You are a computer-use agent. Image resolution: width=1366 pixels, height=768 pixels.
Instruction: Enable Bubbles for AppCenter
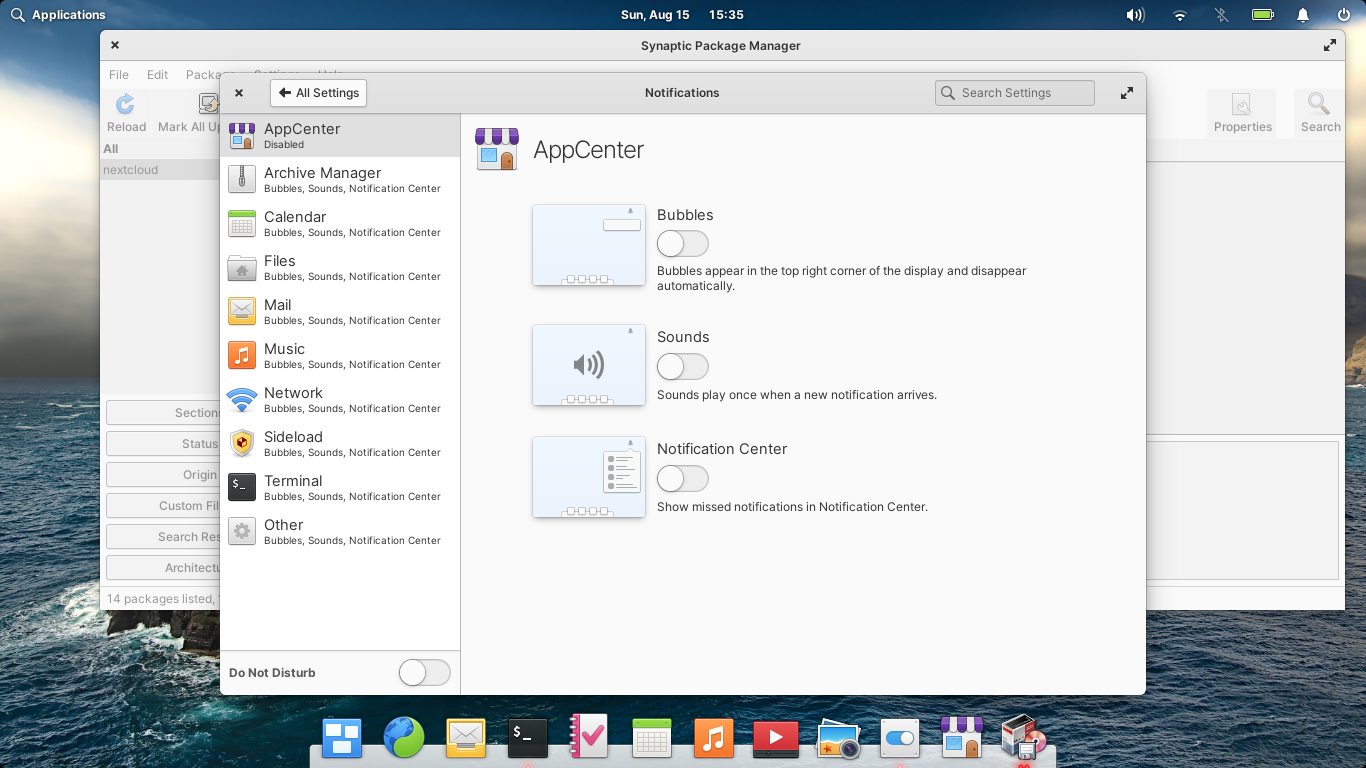tap(683, 243)
